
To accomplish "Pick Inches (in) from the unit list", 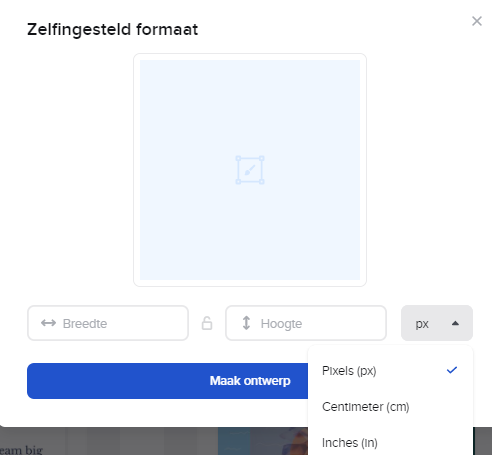I will [x=390, y=443].
